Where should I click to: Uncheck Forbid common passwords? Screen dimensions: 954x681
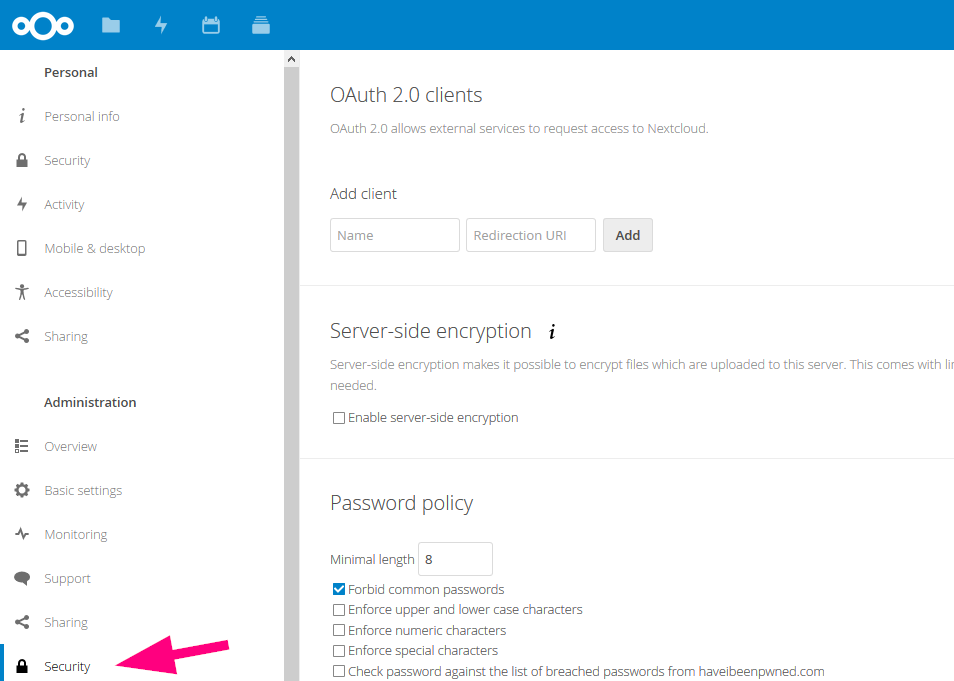pyautogui.click(x=338, y=589)
